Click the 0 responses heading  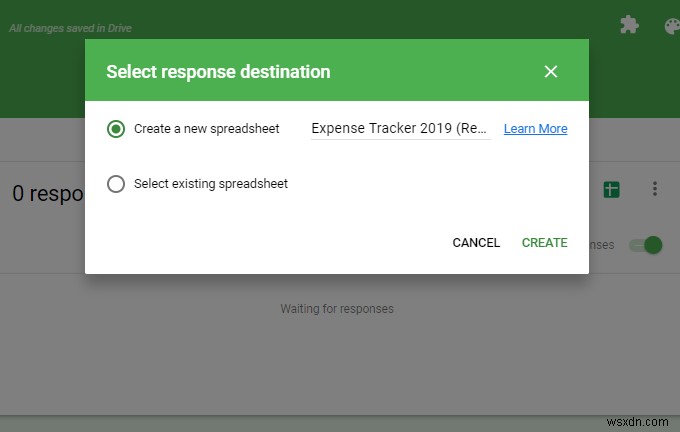click(x=48, y=193)
